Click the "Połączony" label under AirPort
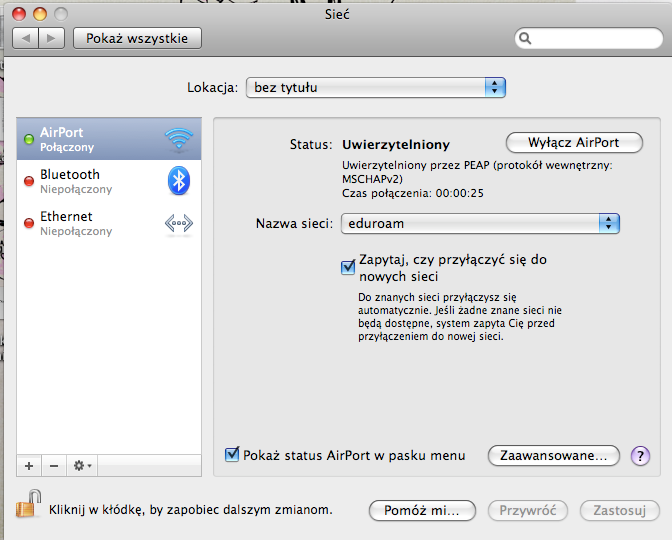 click(x=67, y=147)
